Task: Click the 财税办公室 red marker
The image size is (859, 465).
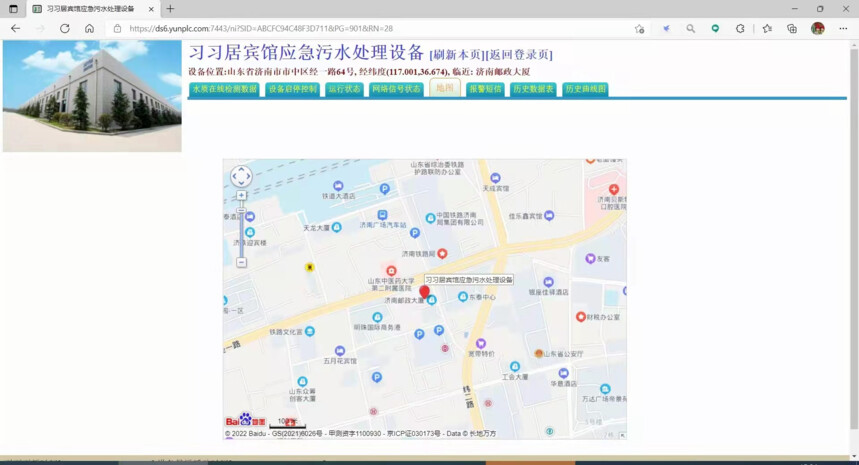Action: click(581, 317)
